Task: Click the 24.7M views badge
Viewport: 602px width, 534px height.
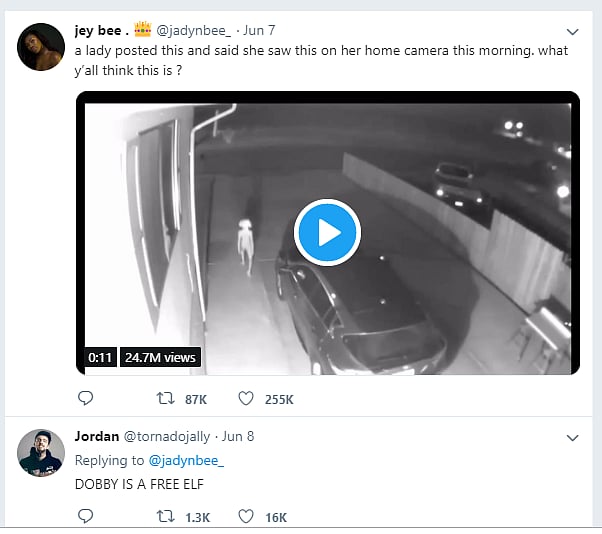Action: coord(160,357)
